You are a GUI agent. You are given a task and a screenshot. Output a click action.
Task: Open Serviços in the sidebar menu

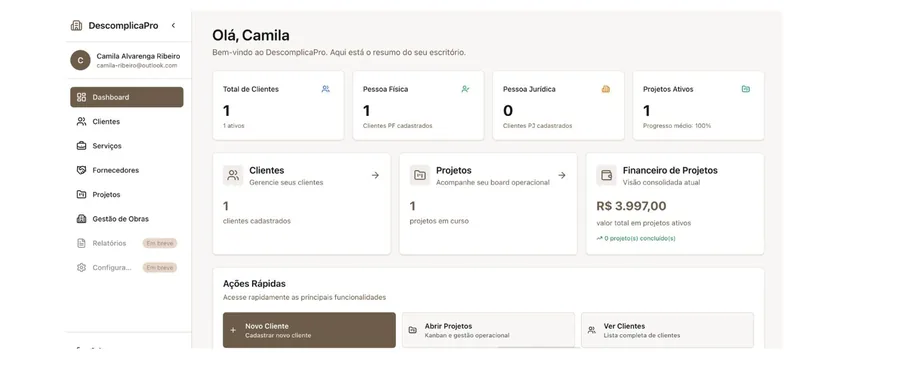tap(127, 146)
